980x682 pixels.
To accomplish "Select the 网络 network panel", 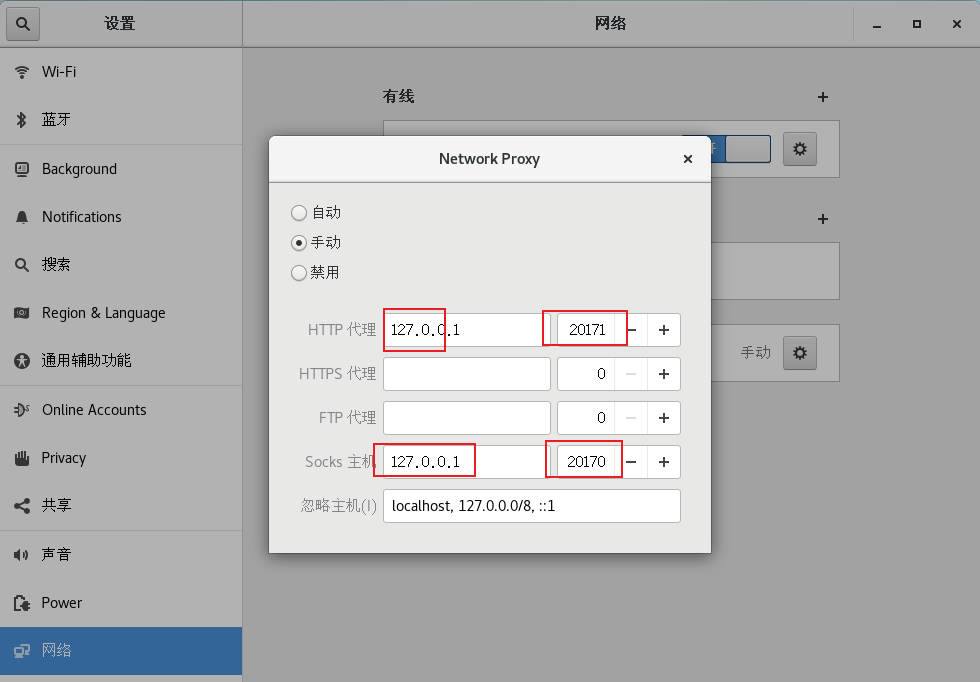I will click(121, 651).
